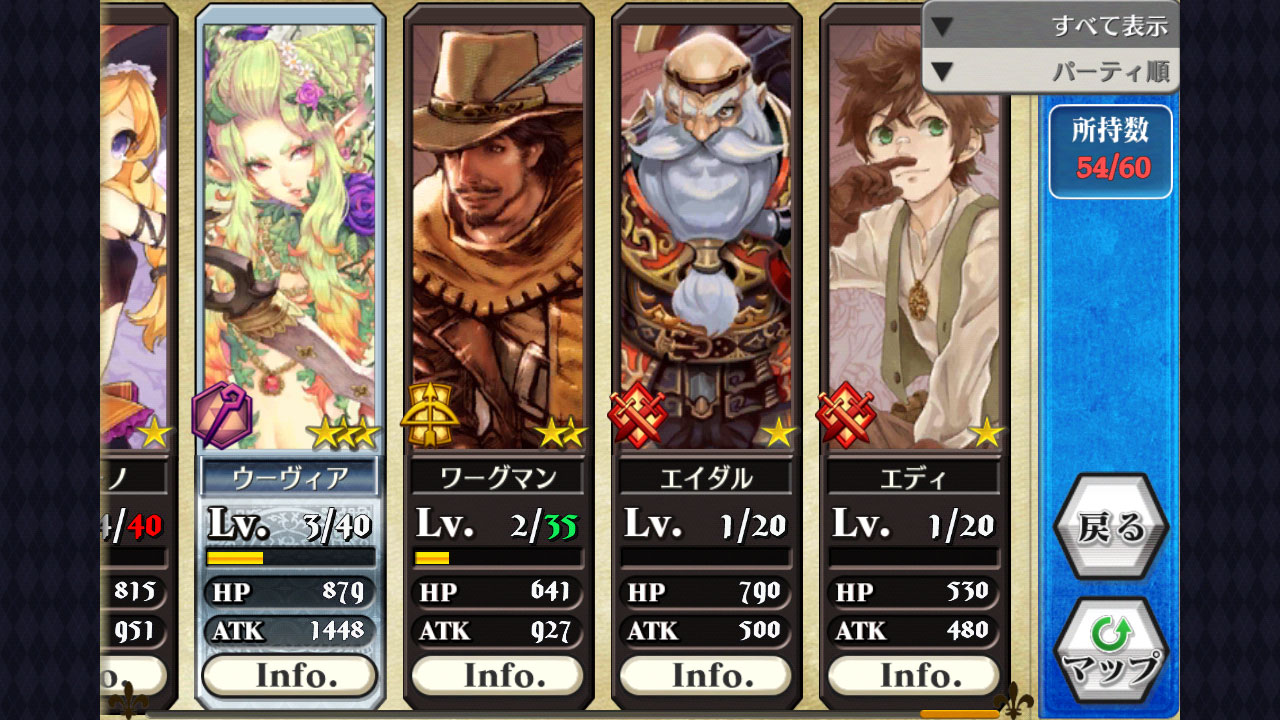Go back with the 戻る button

[x=1111, y=527]
